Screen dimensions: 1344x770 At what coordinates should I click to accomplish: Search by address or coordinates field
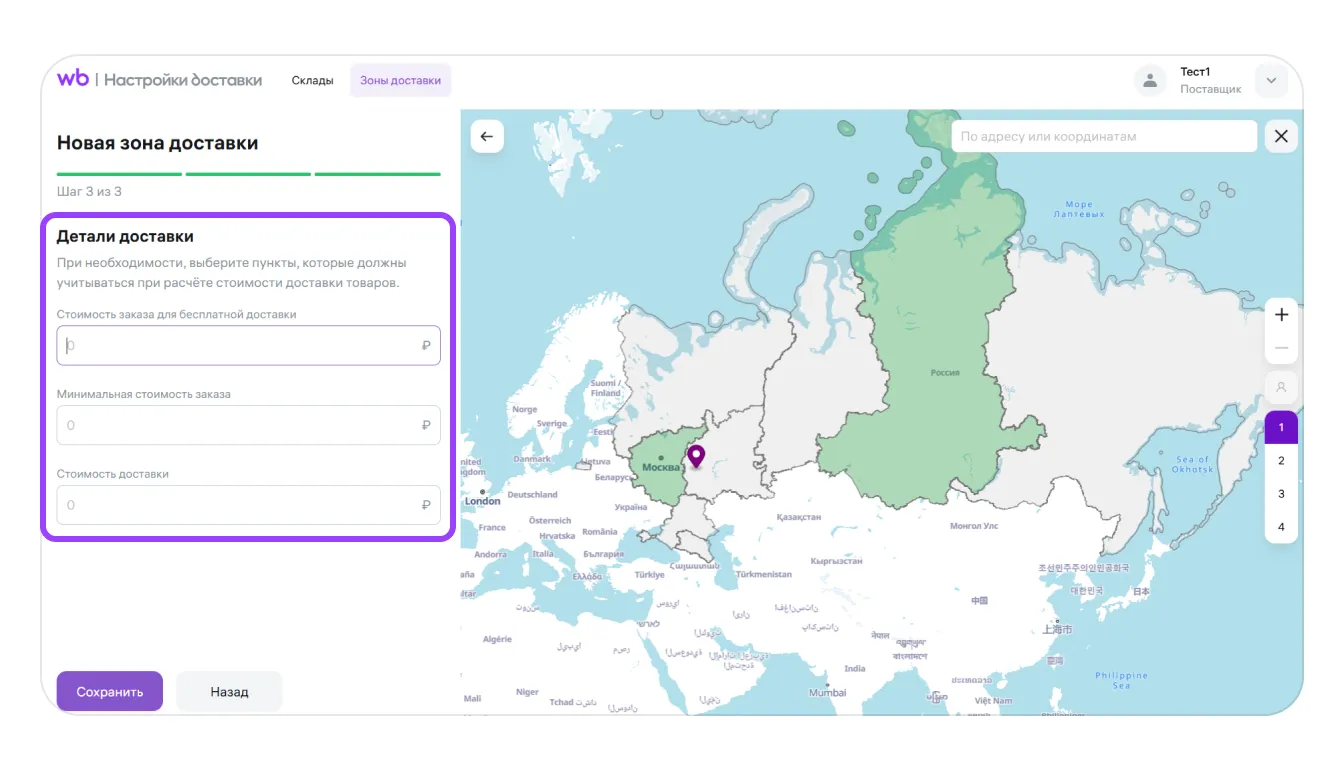(1103, 137)
